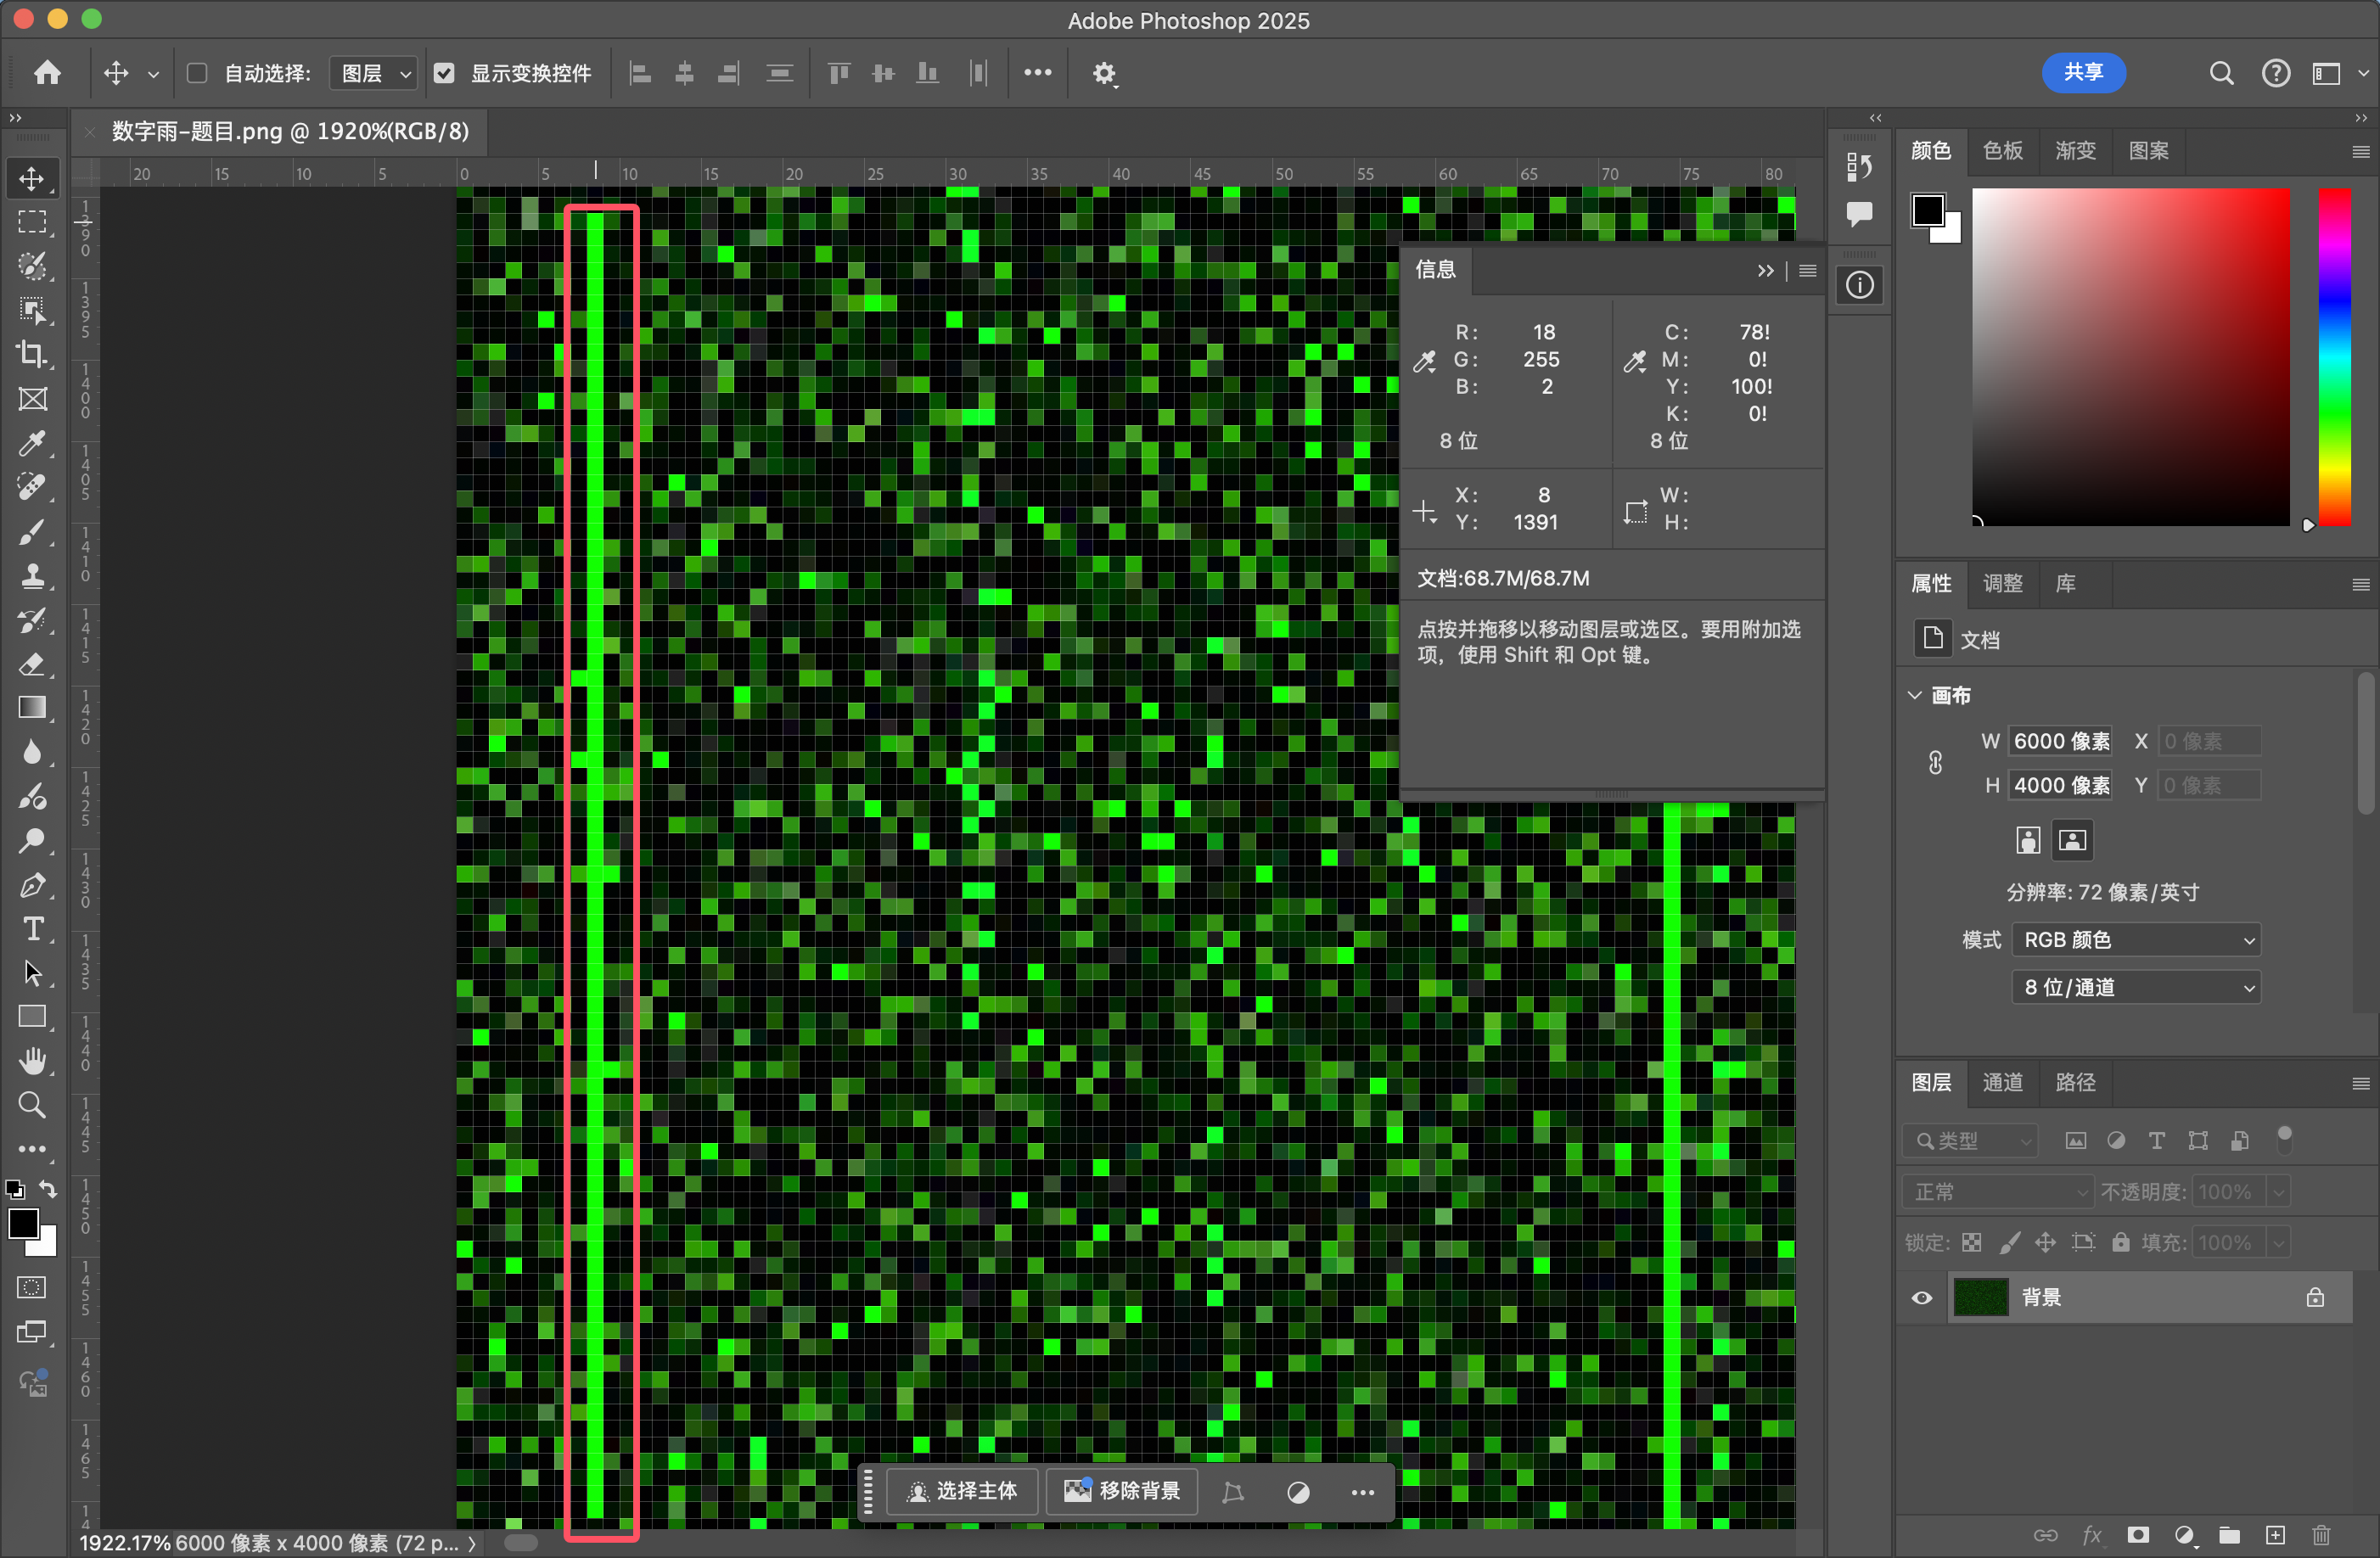Open more alignment options (three dots)
Image resolution: width=2380 pixels, height=1558 pixels.
[x=1037, y=73]
